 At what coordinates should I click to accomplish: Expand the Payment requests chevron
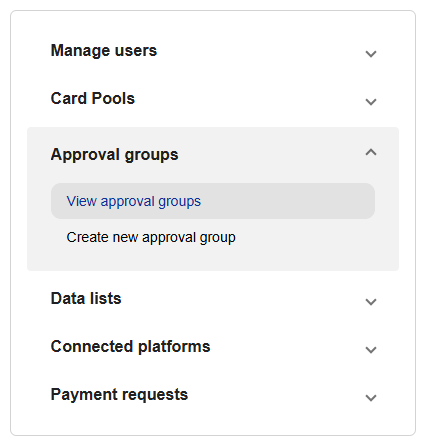371,398
